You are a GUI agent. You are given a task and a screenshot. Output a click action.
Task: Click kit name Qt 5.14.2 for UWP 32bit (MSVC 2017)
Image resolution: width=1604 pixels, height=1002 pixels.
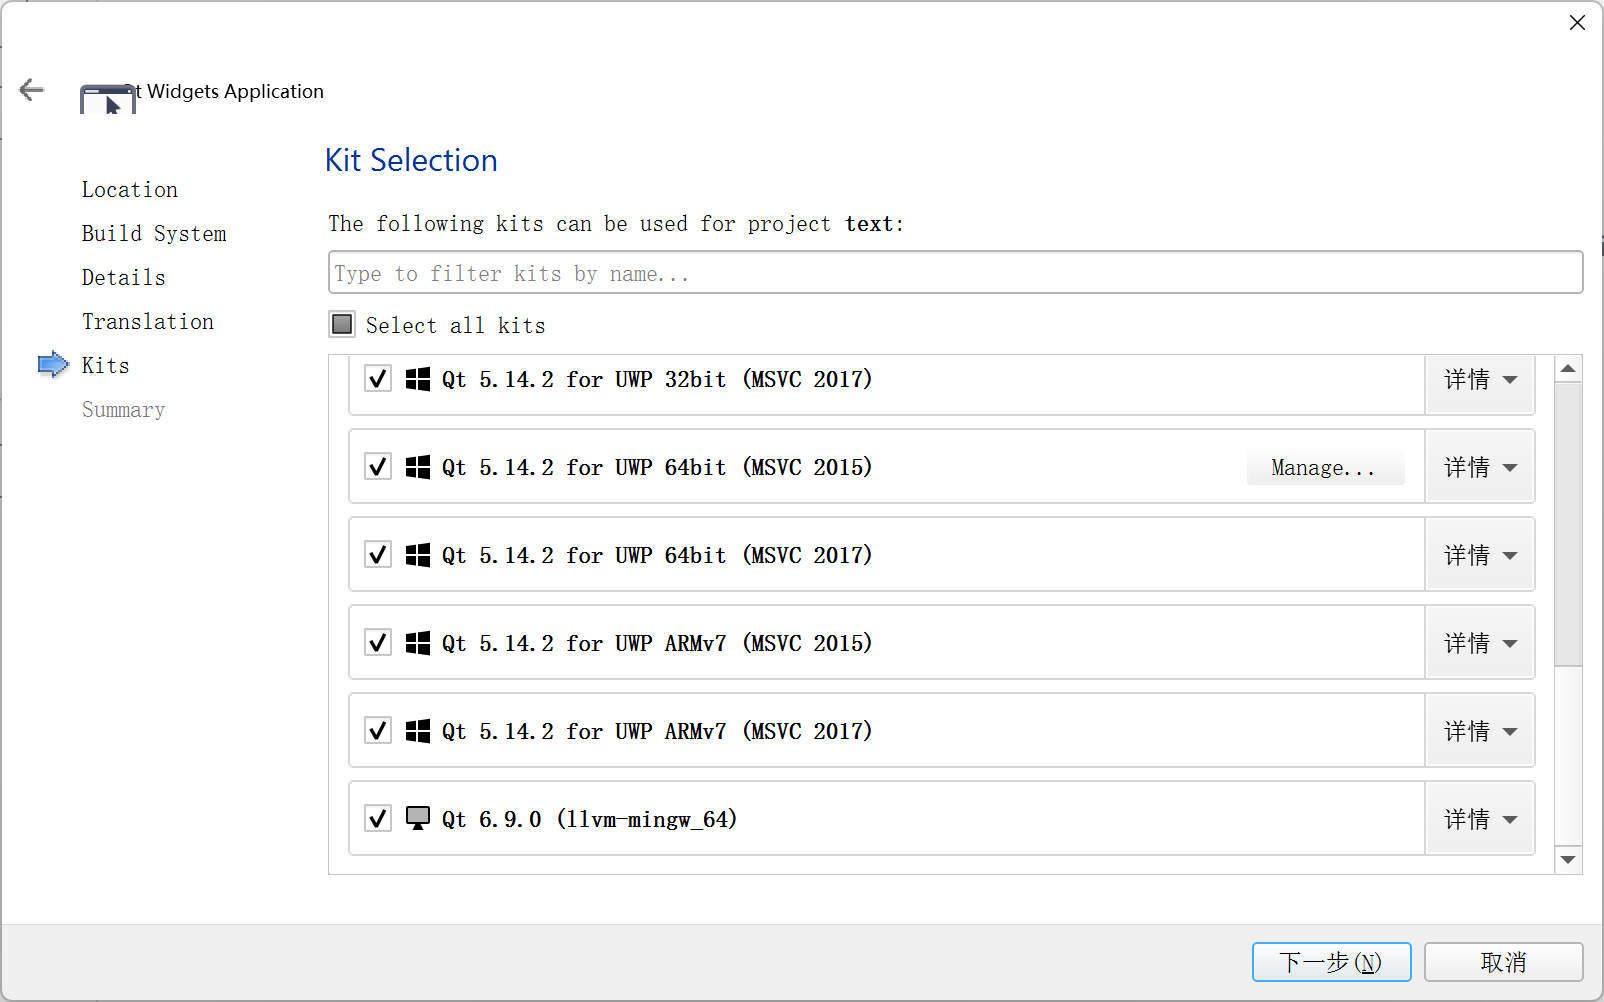tap(657, 379)
